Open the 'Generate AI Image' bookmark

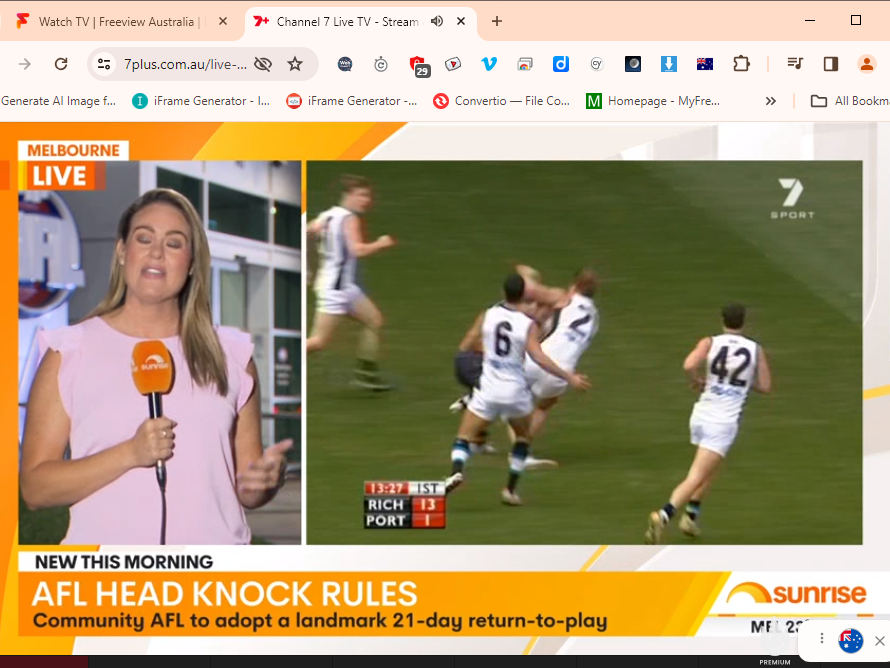(x=58, y=101)
